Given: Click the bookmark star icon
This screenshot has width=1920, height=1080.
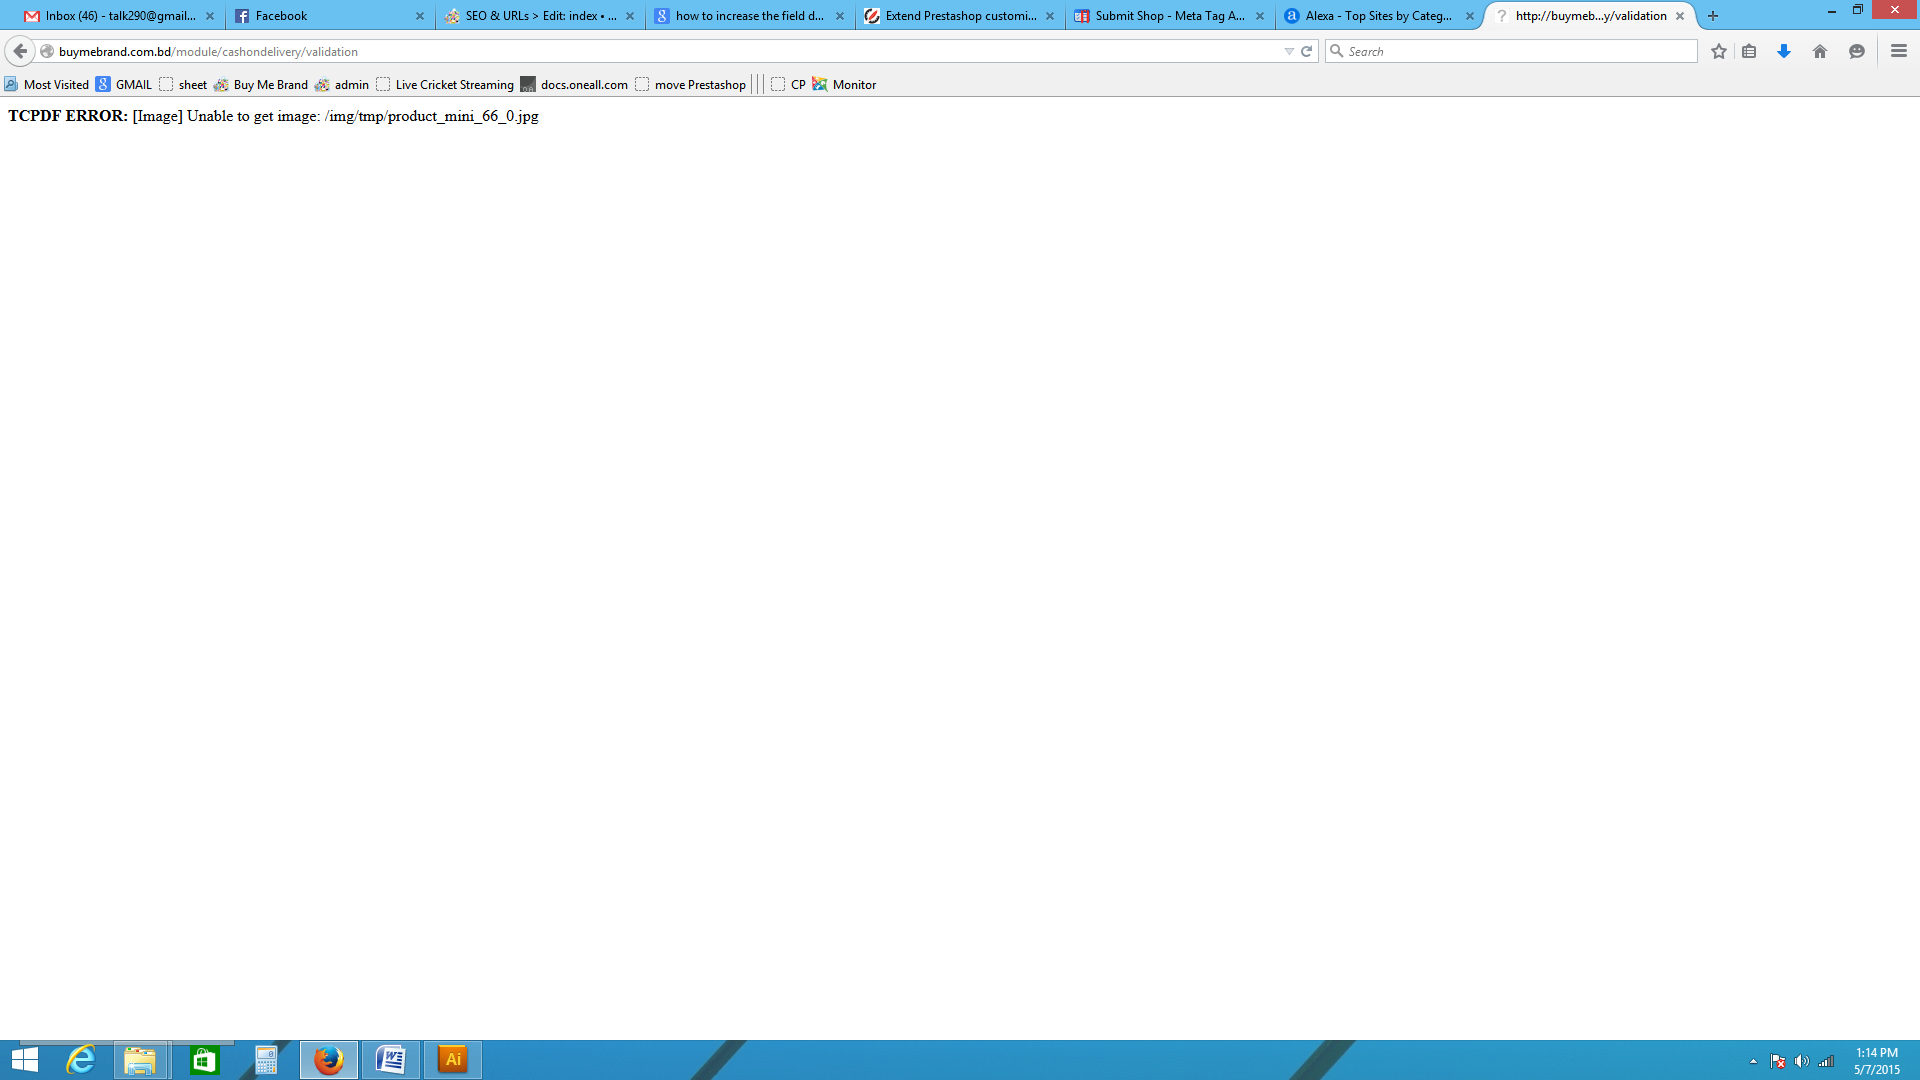Looking at the screenshot, I should point(1718,51).
